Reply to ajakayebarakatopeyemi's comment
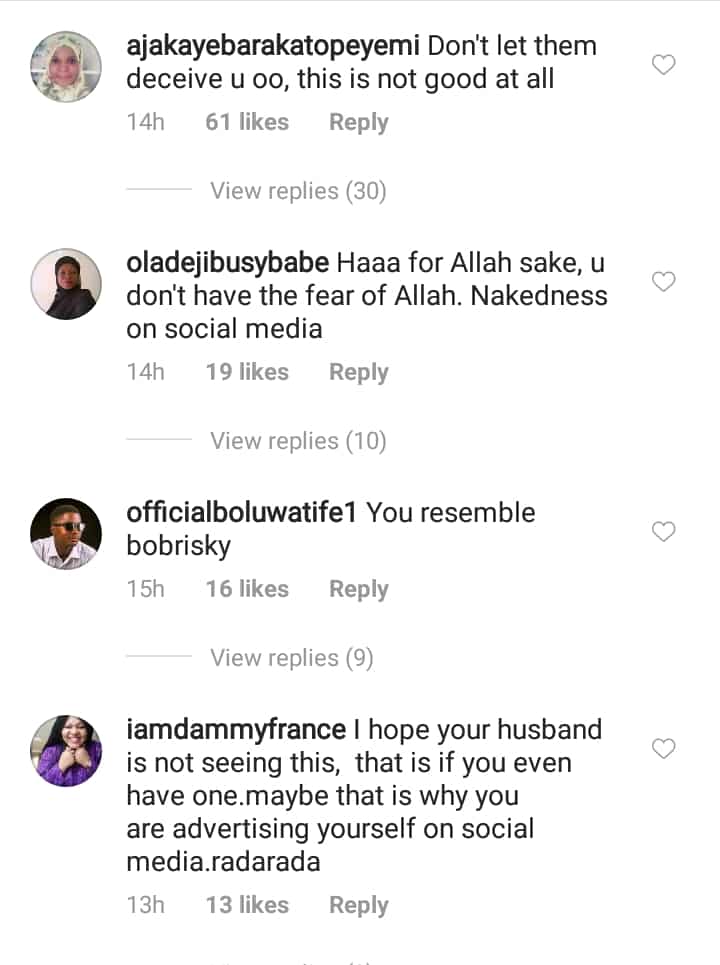 (358, 122)
